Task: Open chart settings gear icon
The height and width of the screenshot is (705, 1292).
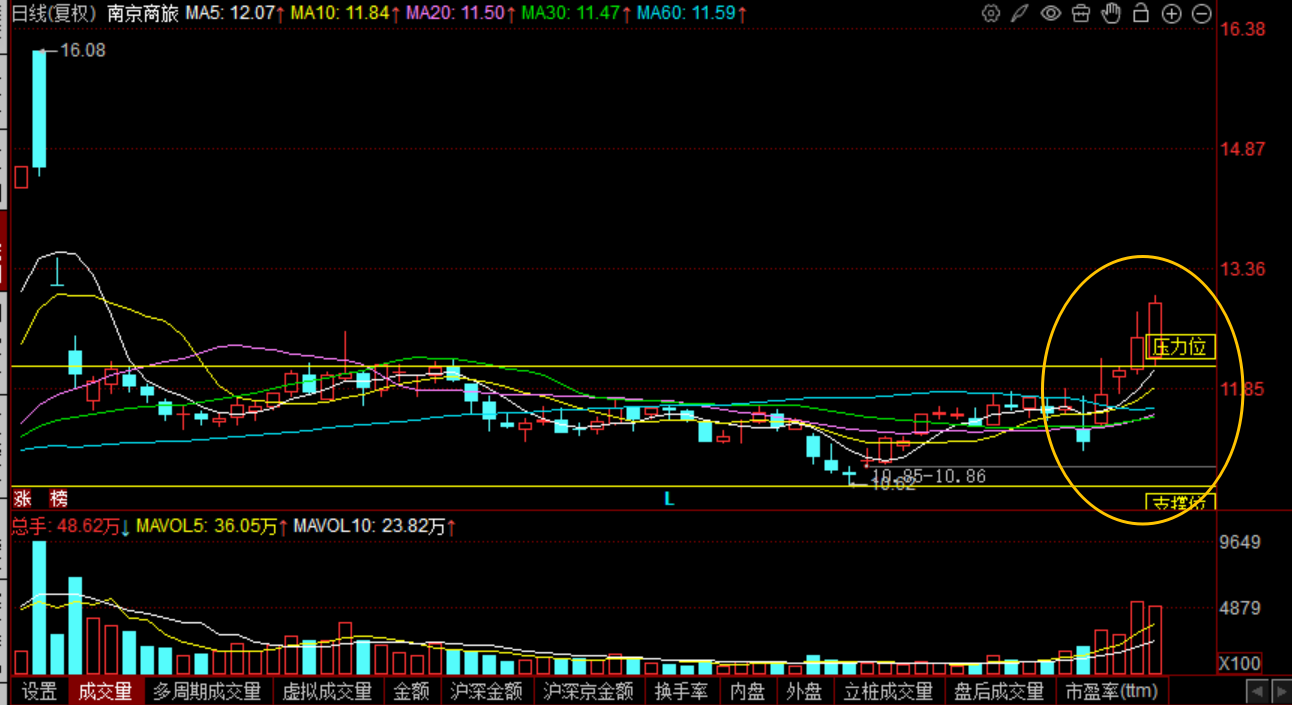Action: 991,13
